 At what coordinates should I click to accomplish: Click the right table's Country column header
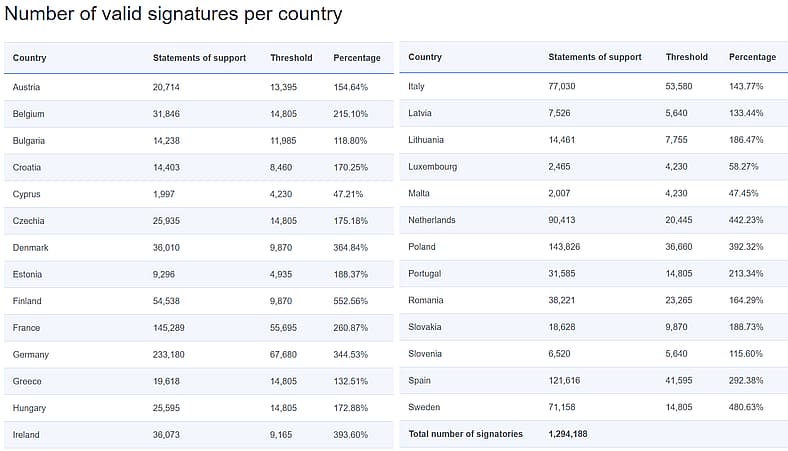(425, 57)
